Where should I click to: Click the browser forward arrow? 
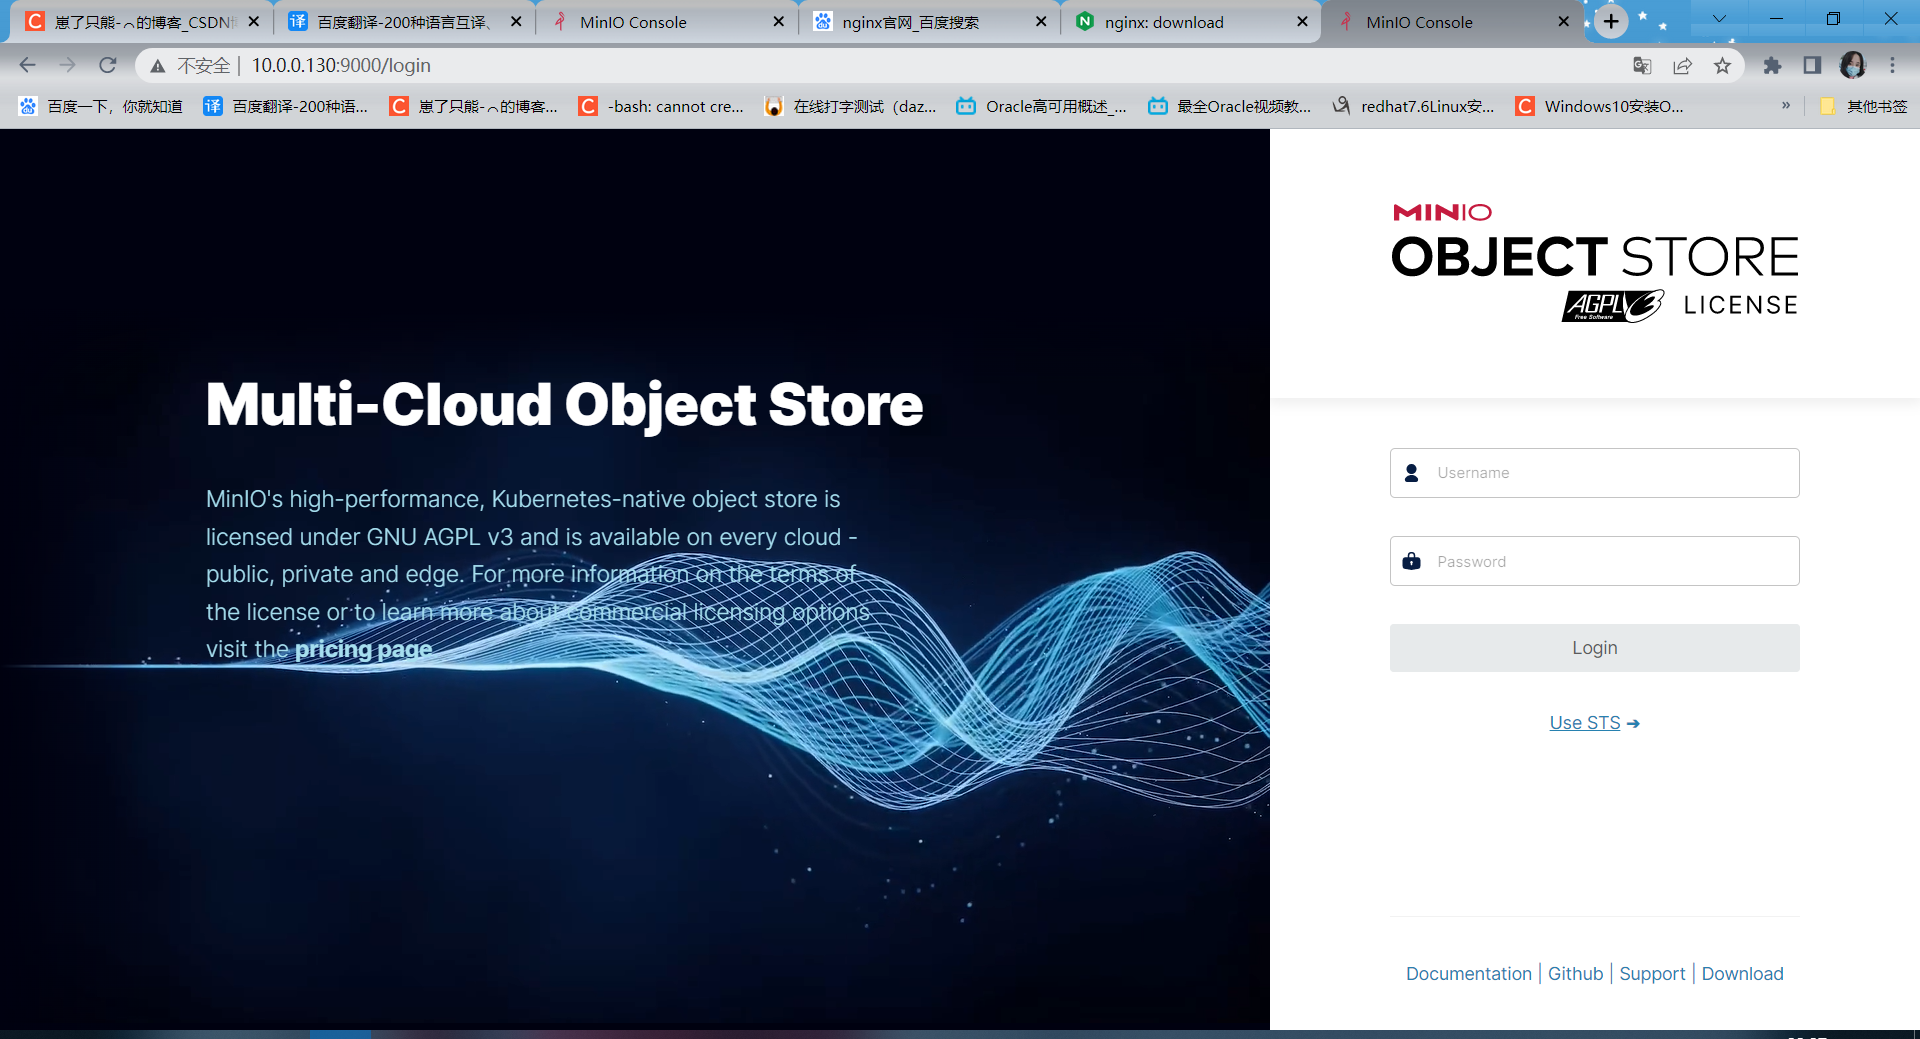click(67, 65)
